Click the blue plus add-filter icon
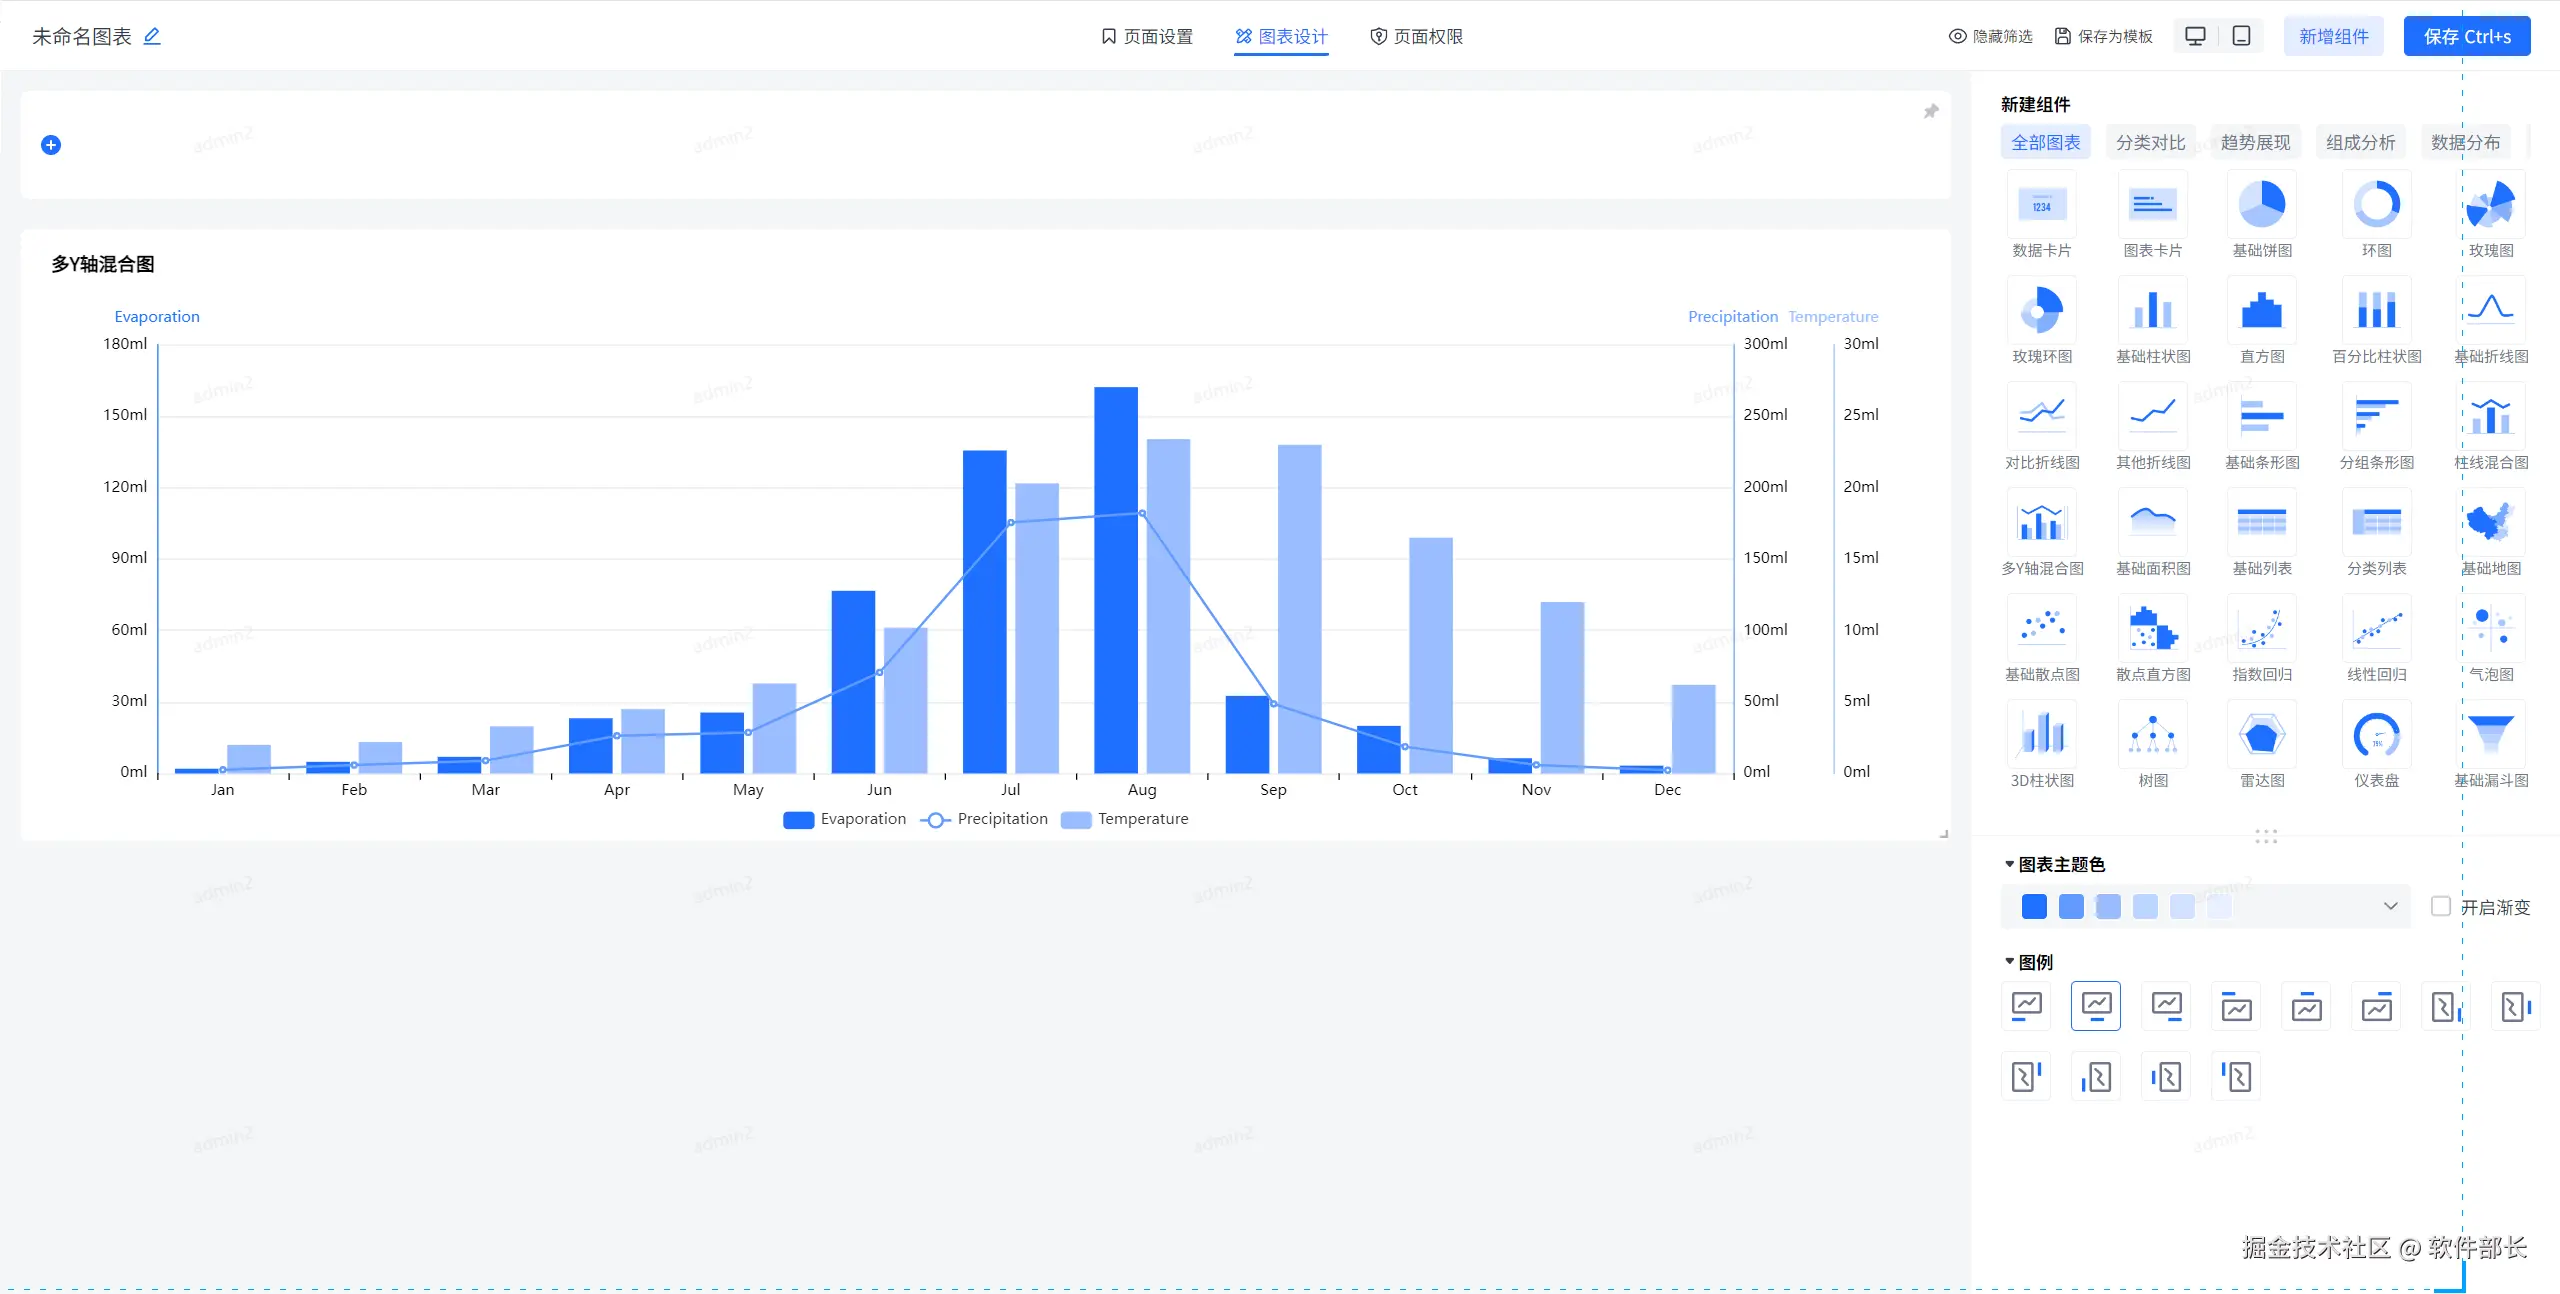The image size is (2560, 1294). [x=51, y=145]
